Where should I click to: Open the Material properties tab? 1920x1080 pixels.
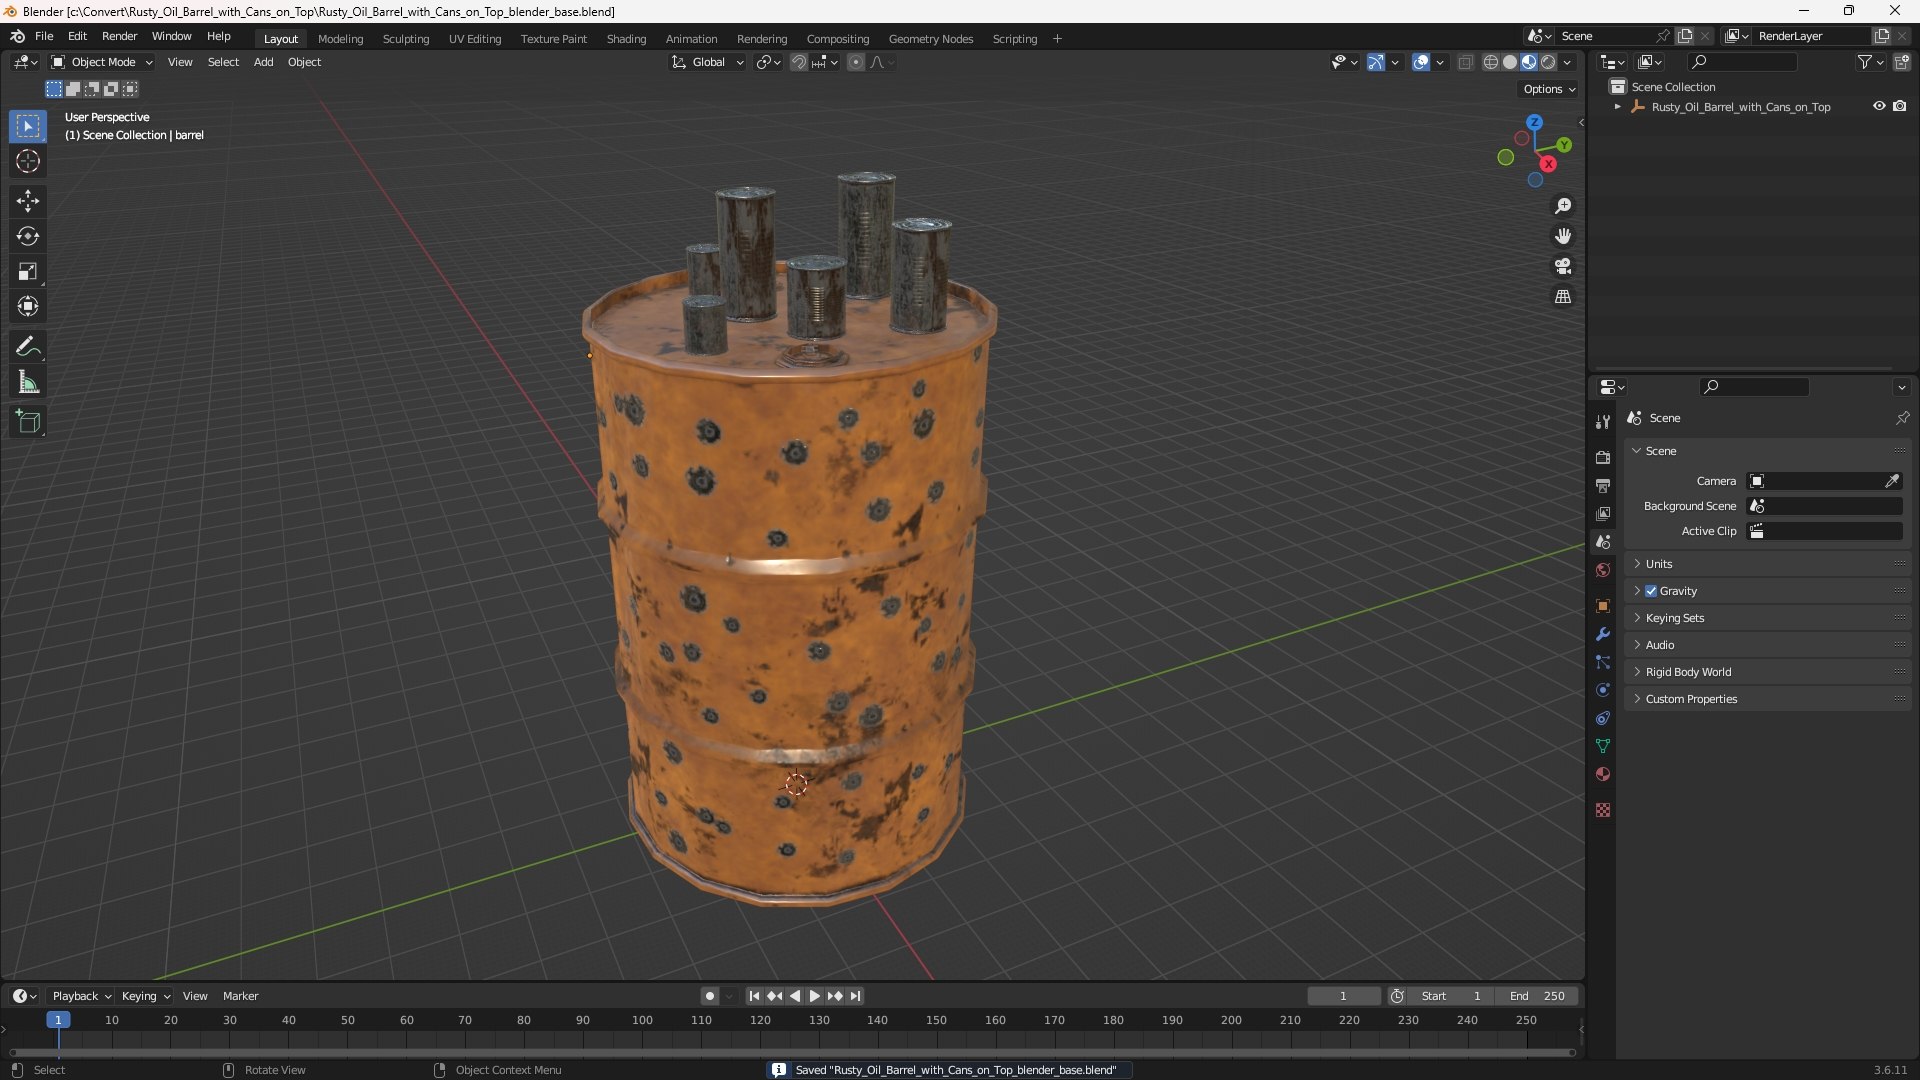1603,774
